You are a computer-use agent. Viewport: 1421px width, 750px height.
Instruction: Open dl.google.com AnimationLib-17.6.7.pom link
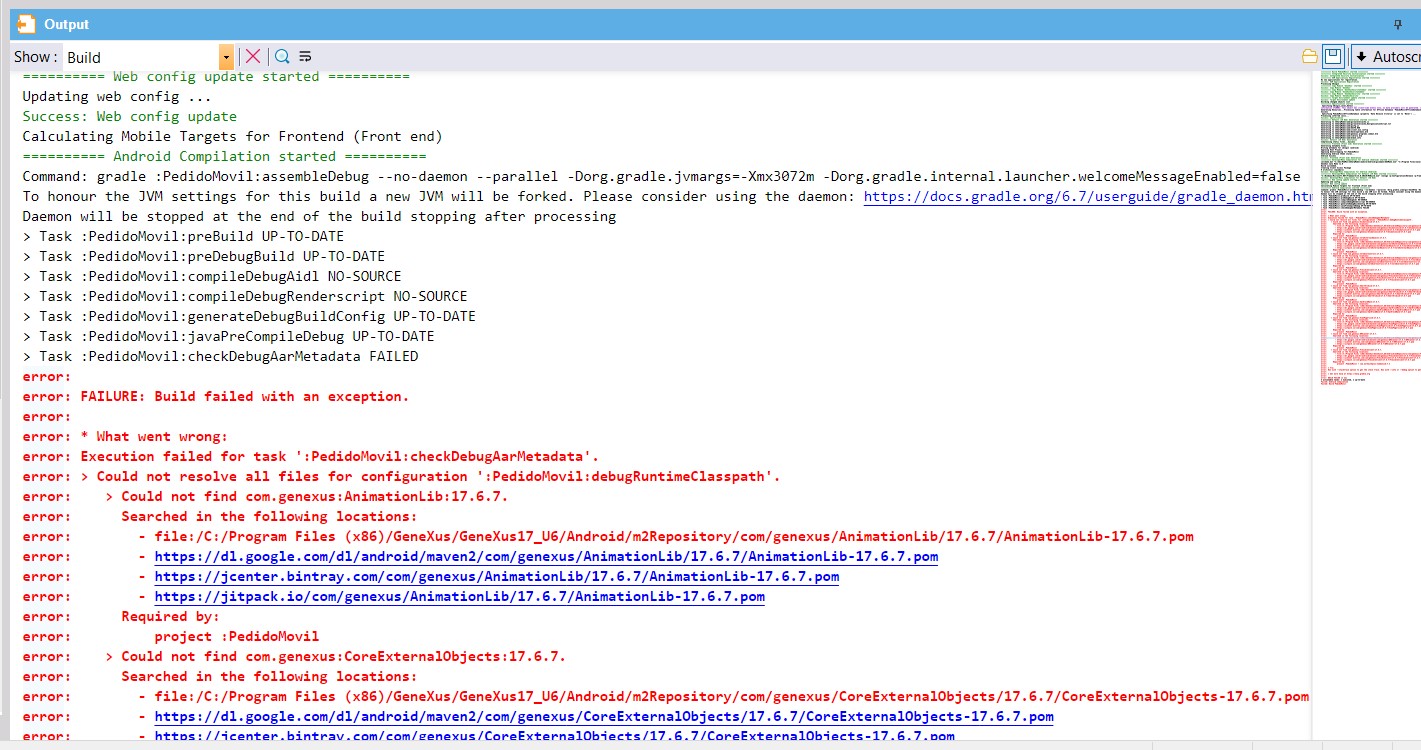(546, 556)
